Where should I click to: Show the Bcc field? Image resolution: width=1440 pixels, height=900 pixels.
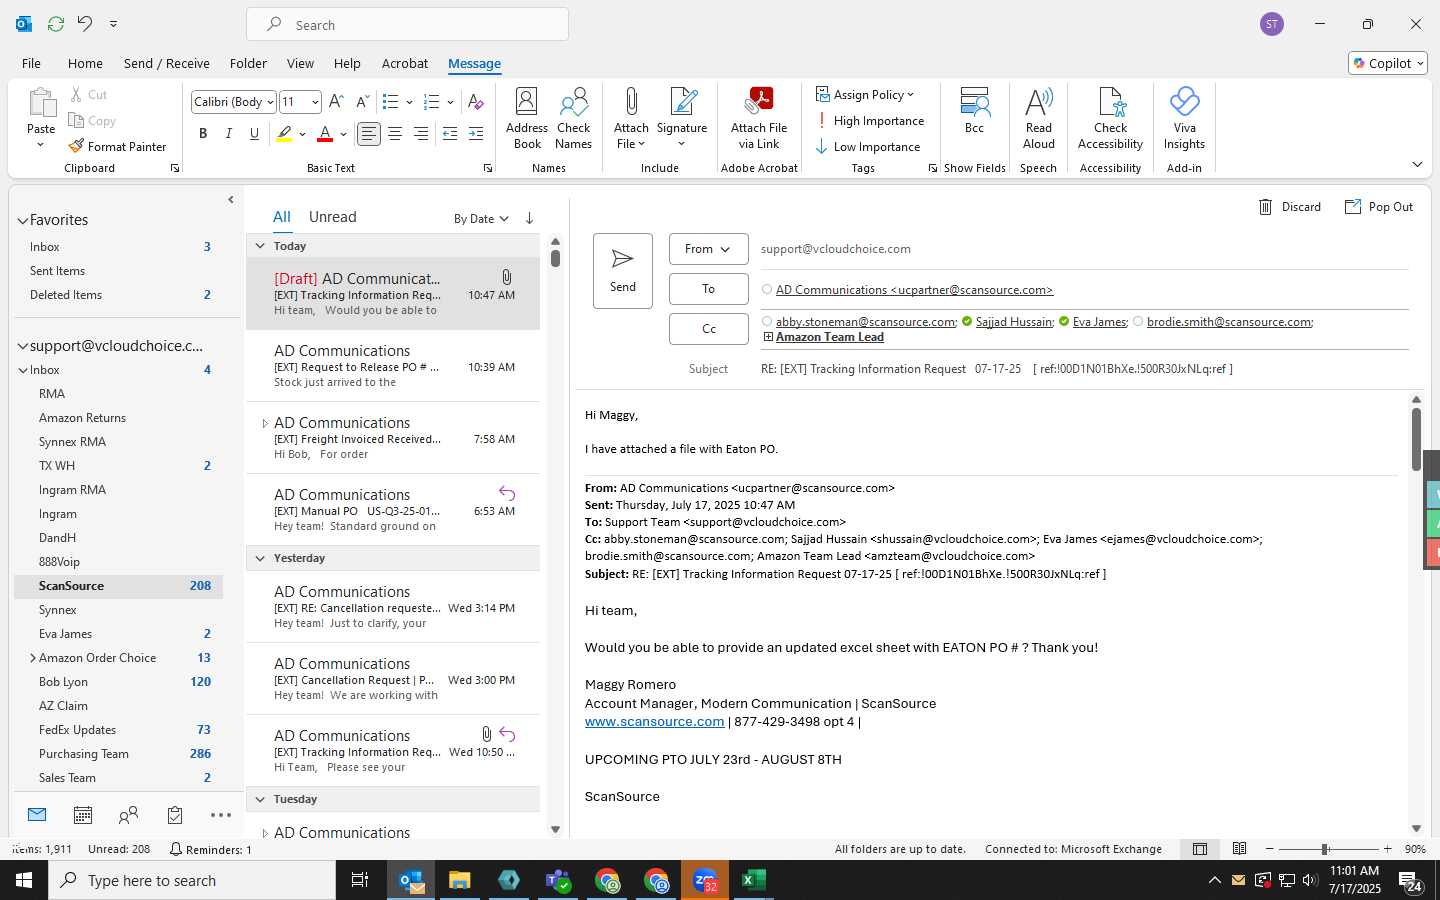[x=974, y=110]
